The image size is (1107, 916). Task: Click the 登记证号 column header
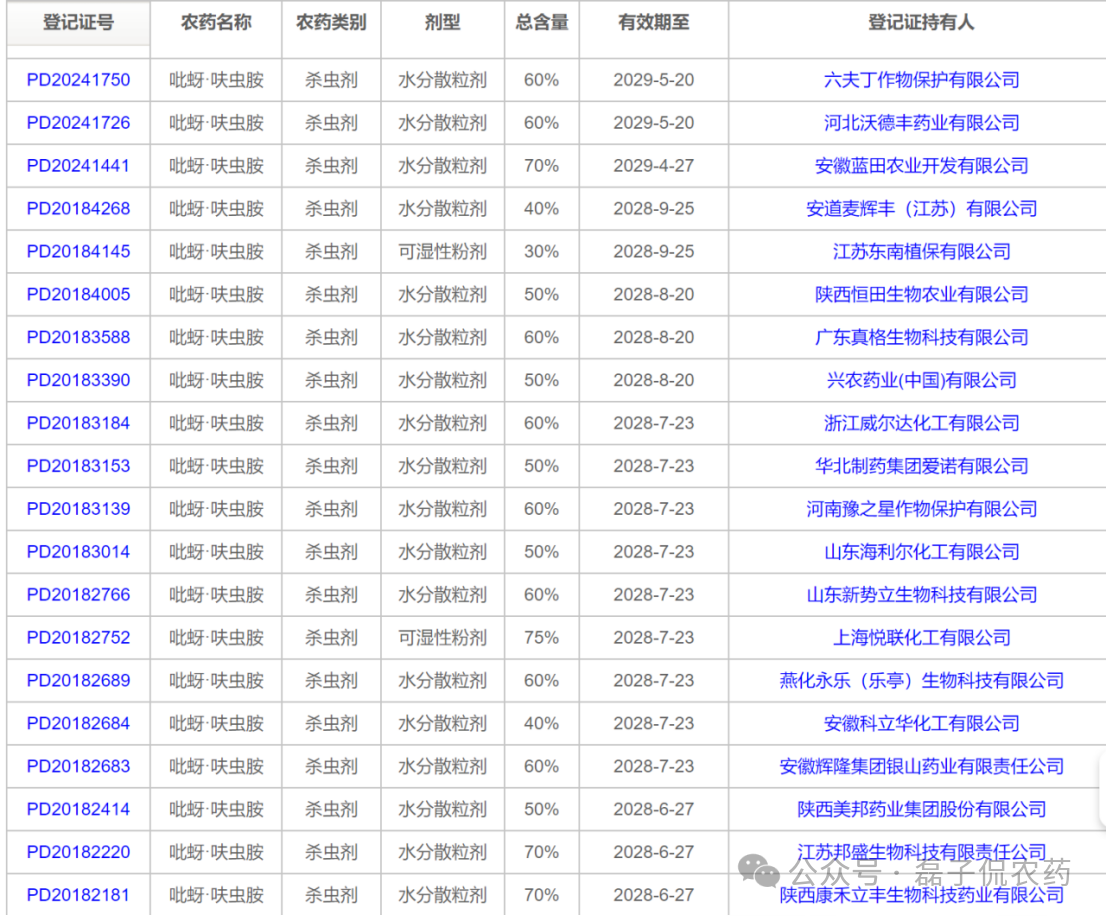click(78, 23)
